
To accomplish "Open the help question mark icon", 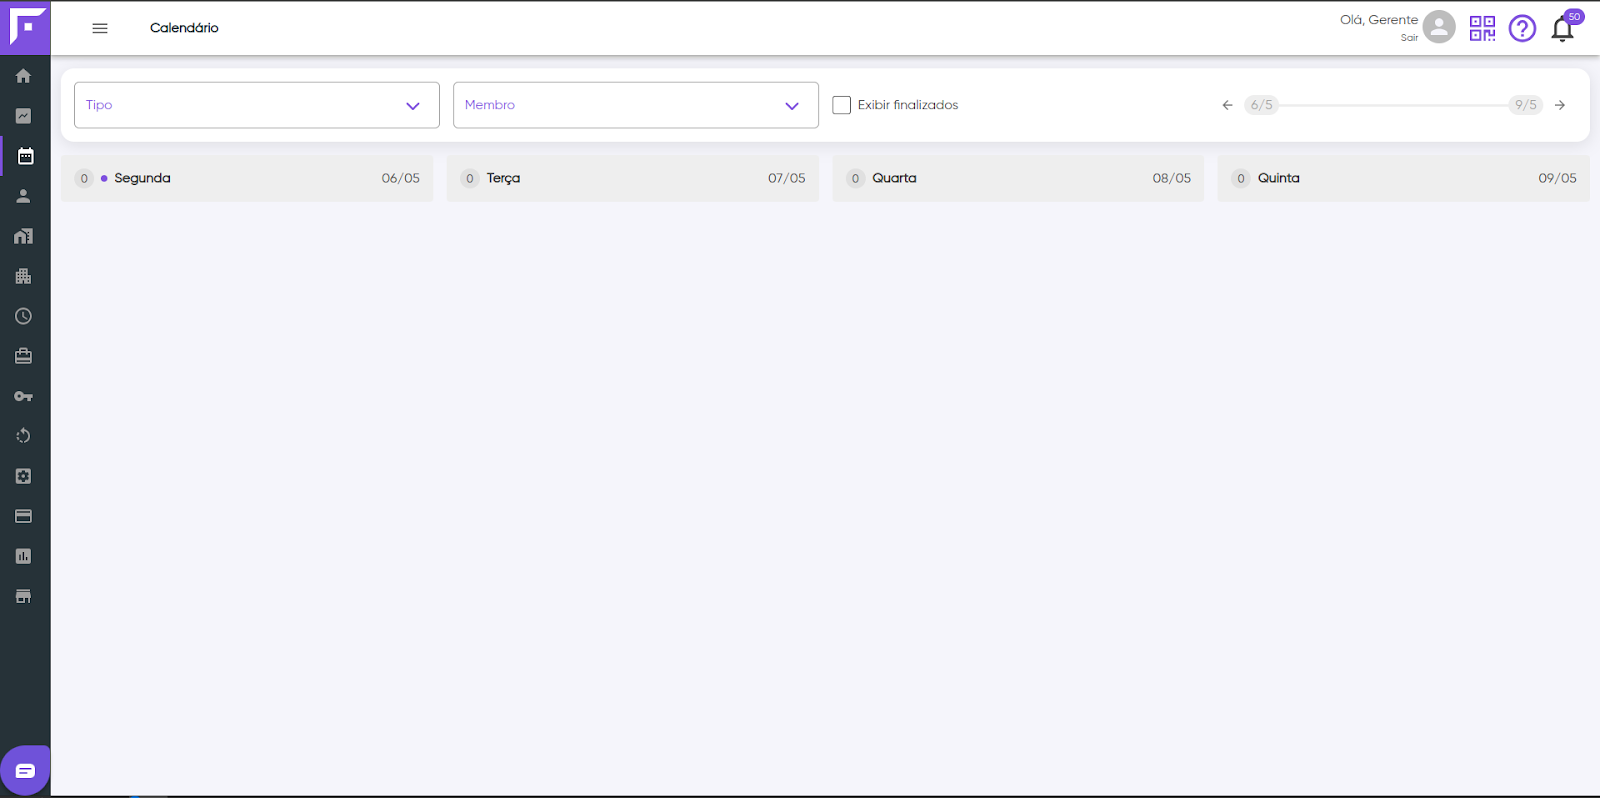I will point(1522,28).
